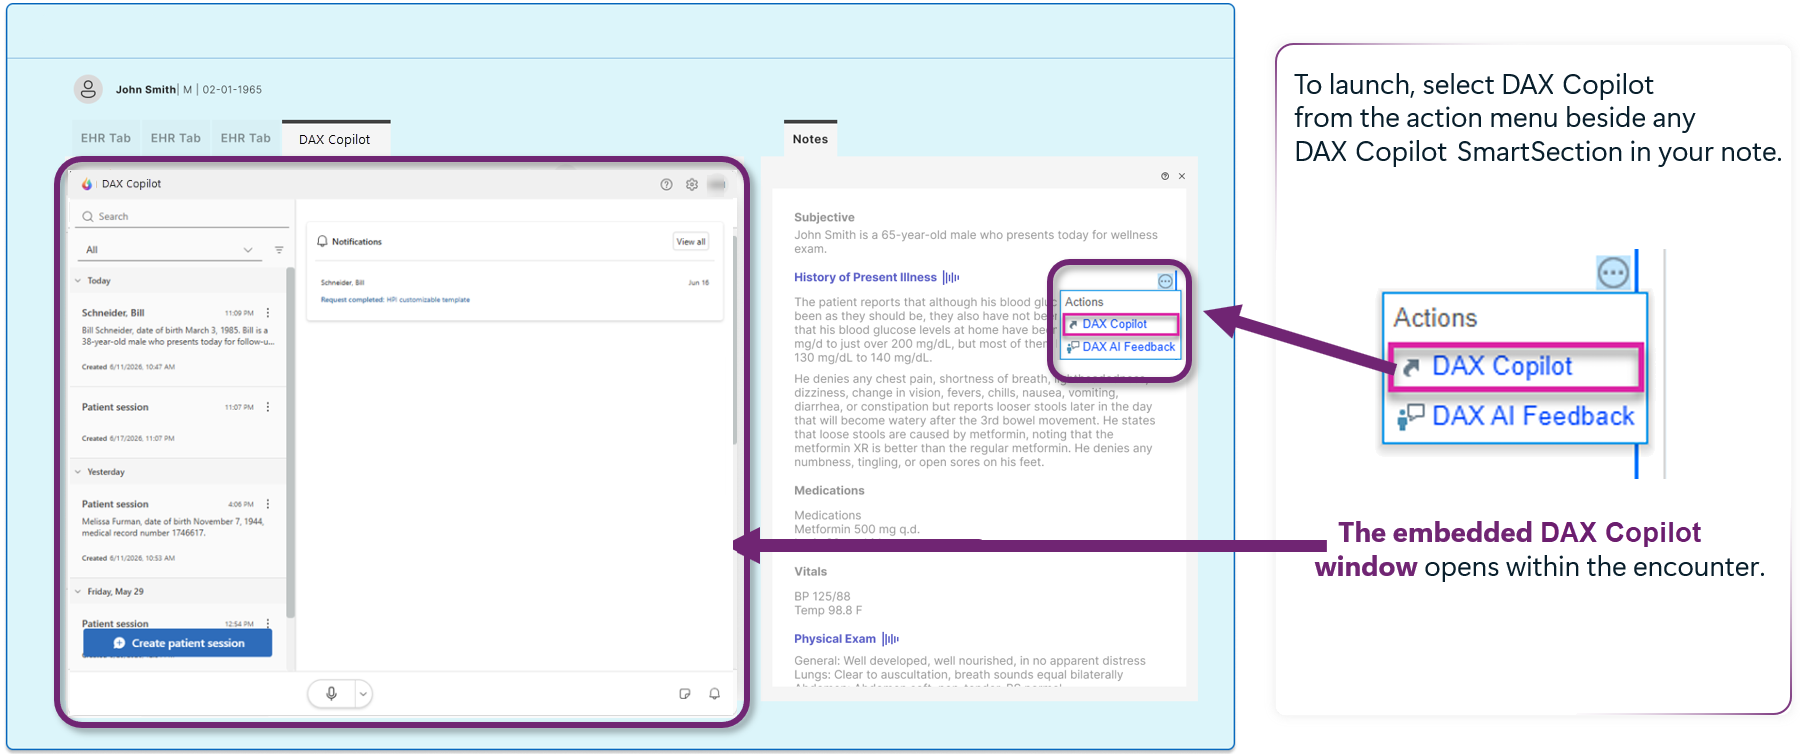Click the waveform icon beside History of Present Illness

click(x=951, y=278)
